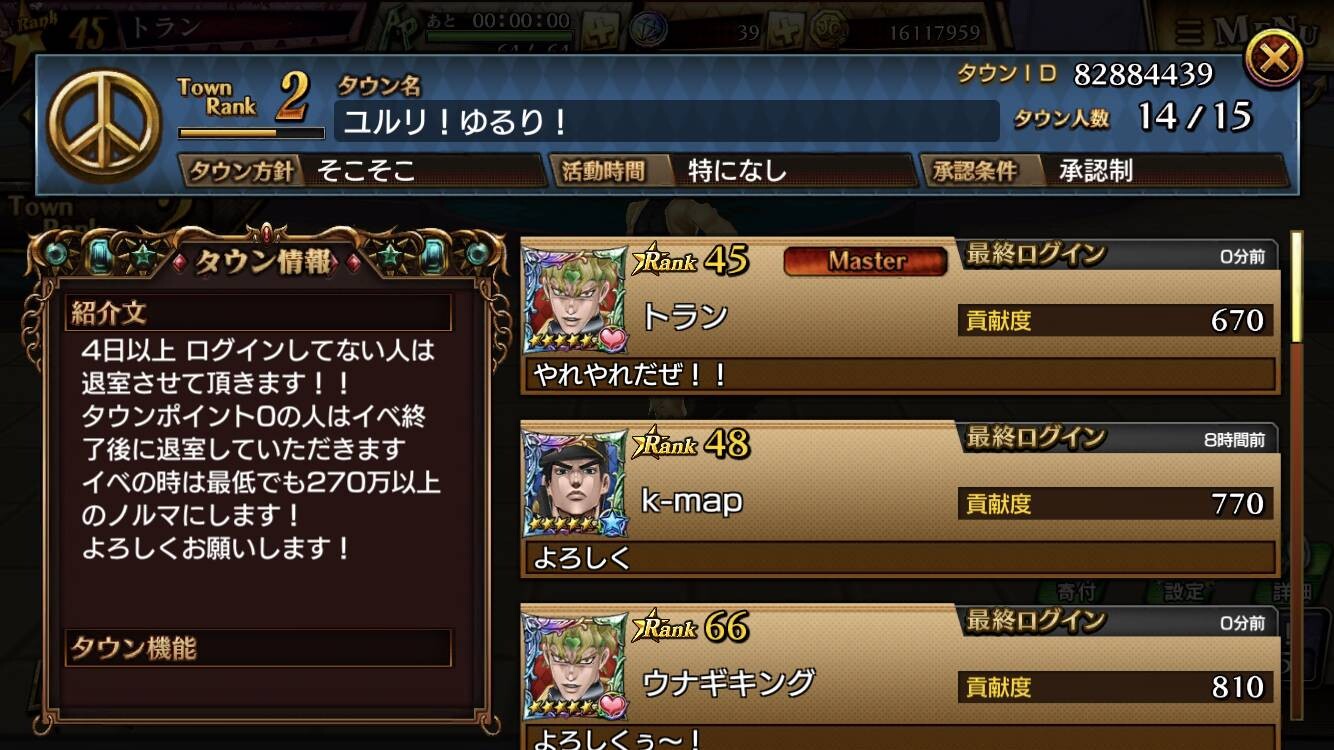Viewport: 1334px width, 750px height.
Task: Close the town info dialog
Action: [1273, 58]
